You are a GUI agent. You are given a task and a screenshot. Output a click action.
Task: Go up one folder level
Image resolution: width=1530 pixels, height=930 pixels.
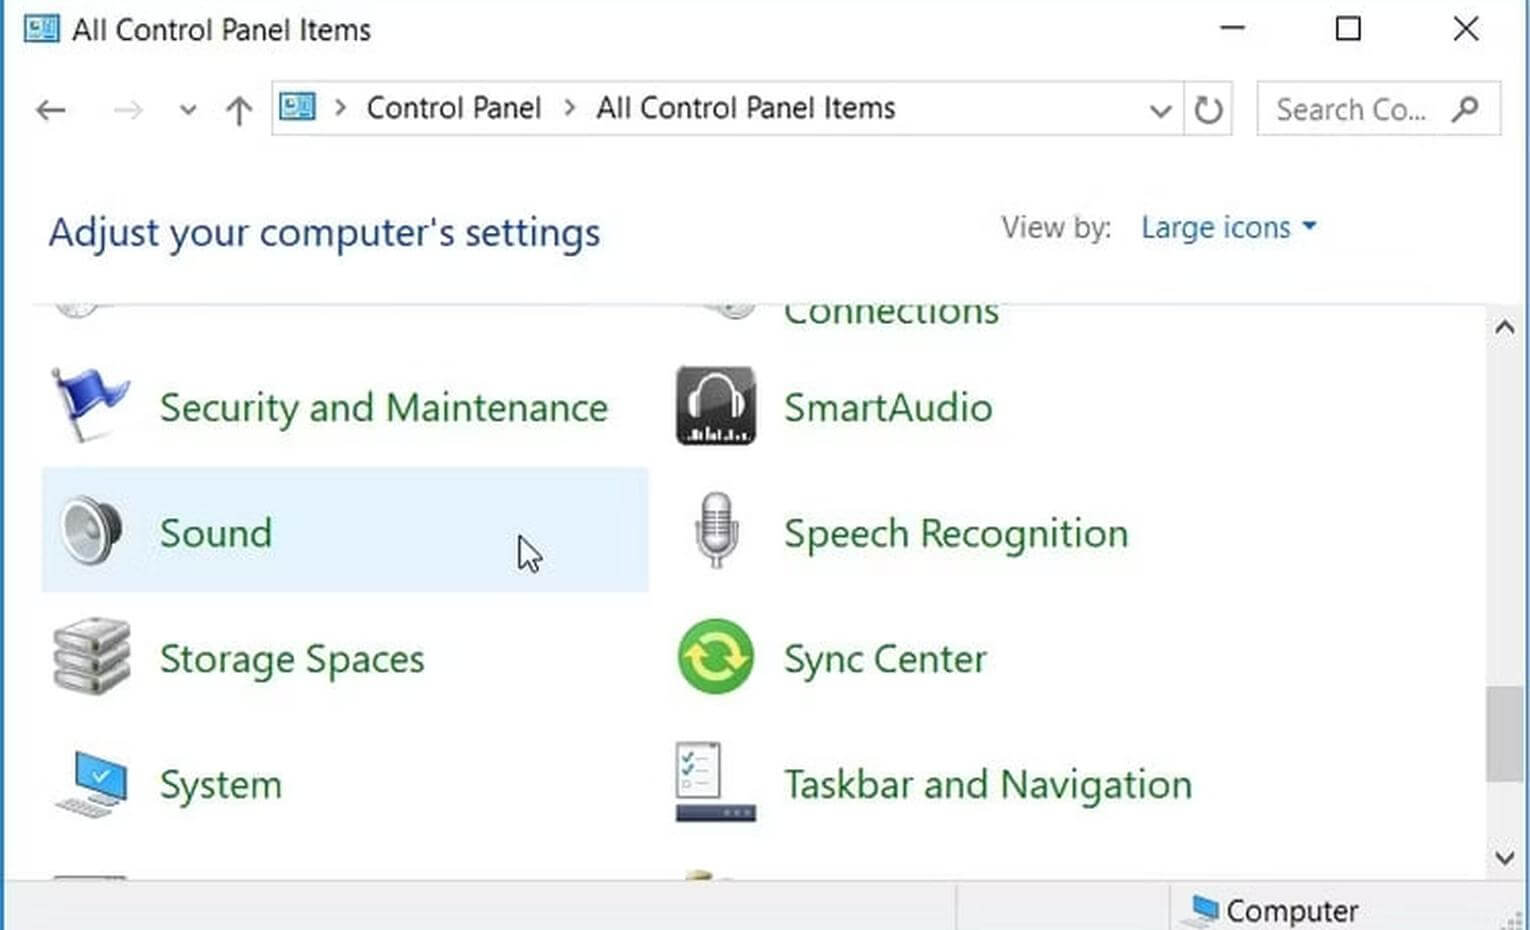click(x=238, y=110)
